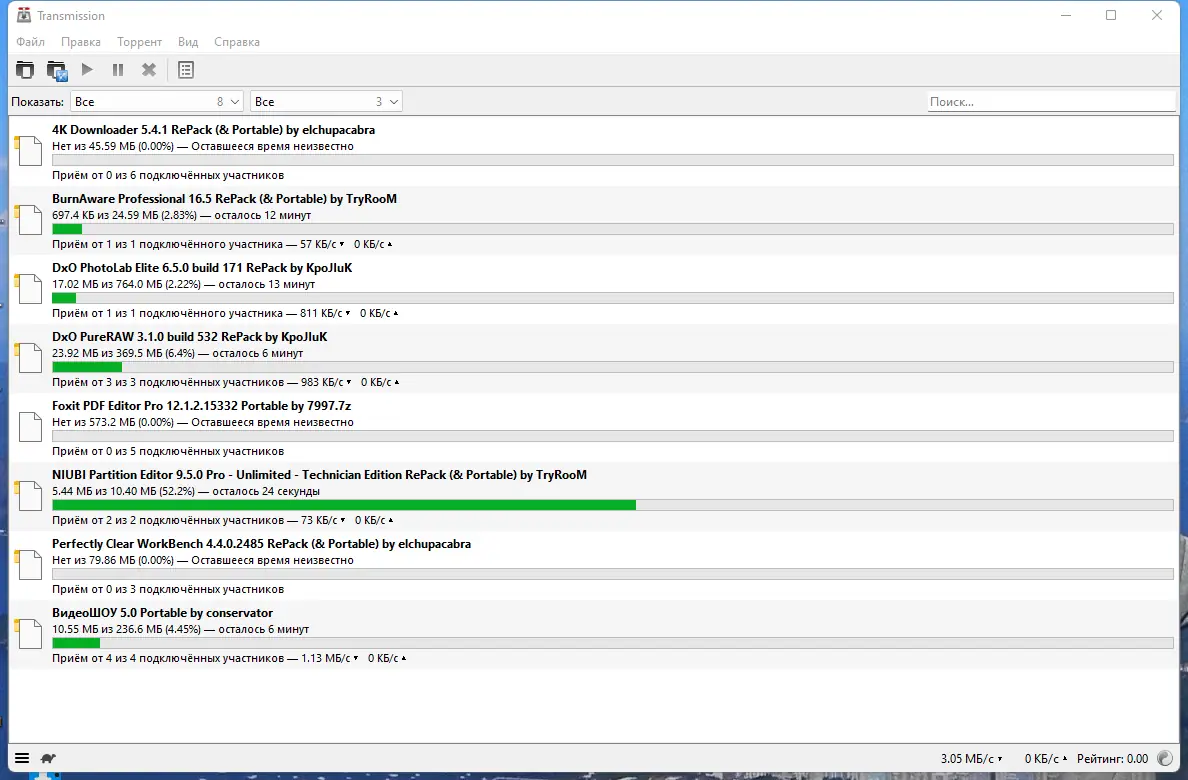
Task: Open torrent from URL toolbar icon
Action: click(x=57, y=70)
